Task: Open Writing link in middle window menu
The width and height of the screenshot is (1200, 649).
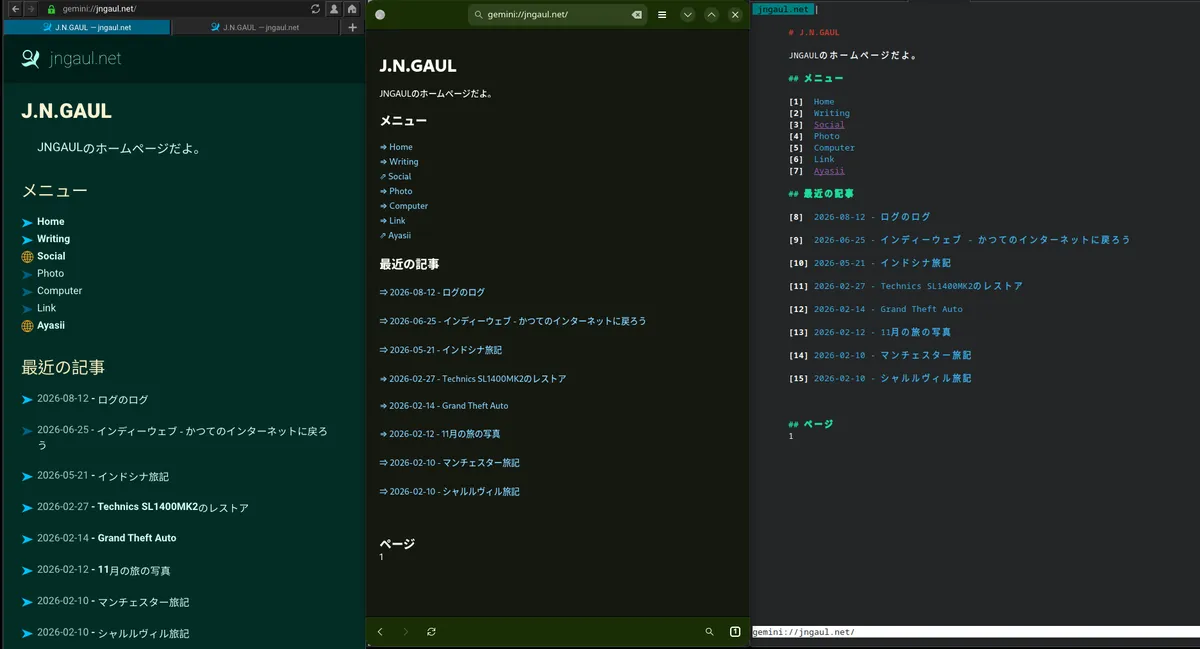Action: pyautogui.click(x=399, y=162)
